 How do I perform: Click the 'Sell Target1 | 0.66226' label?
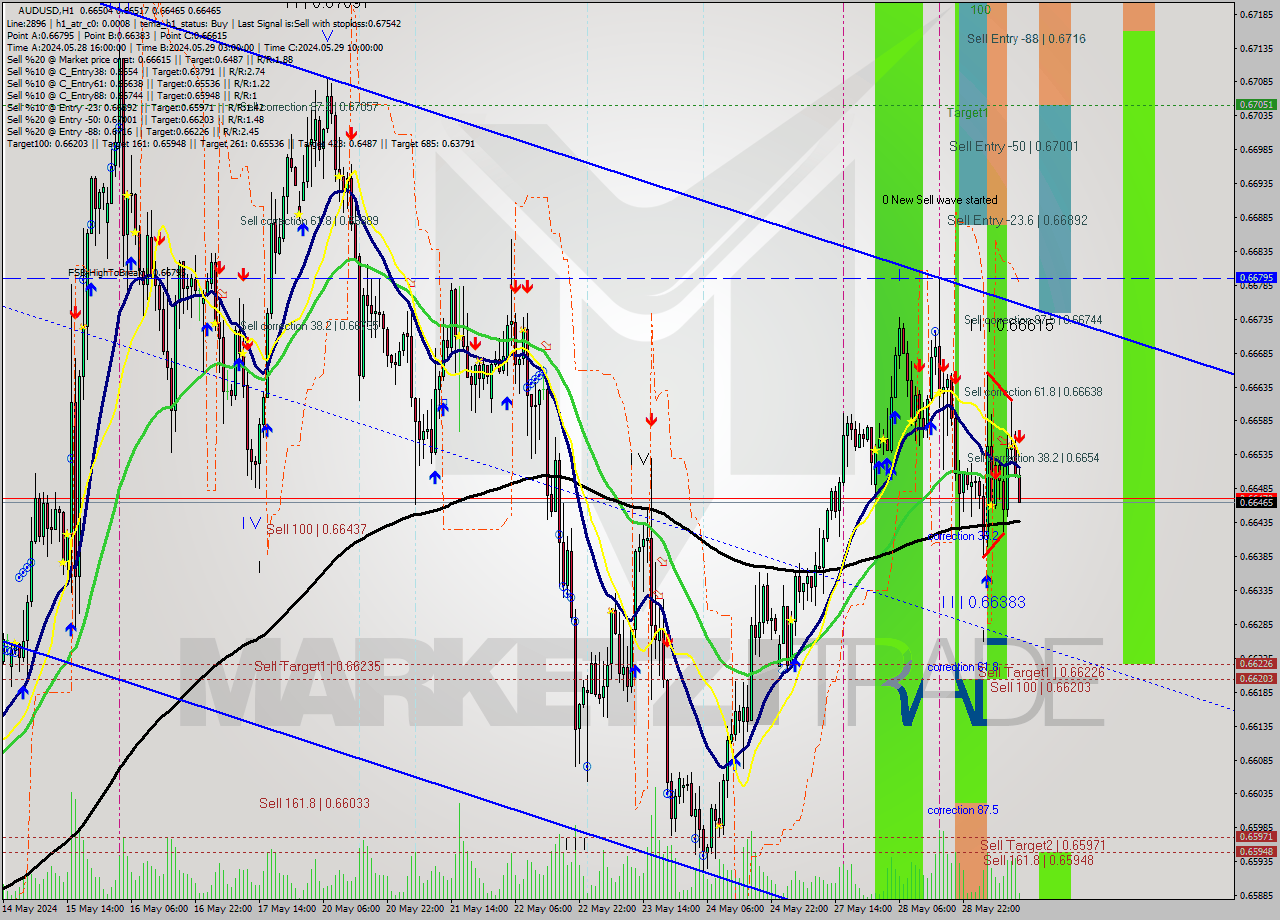click(1040, 673)
